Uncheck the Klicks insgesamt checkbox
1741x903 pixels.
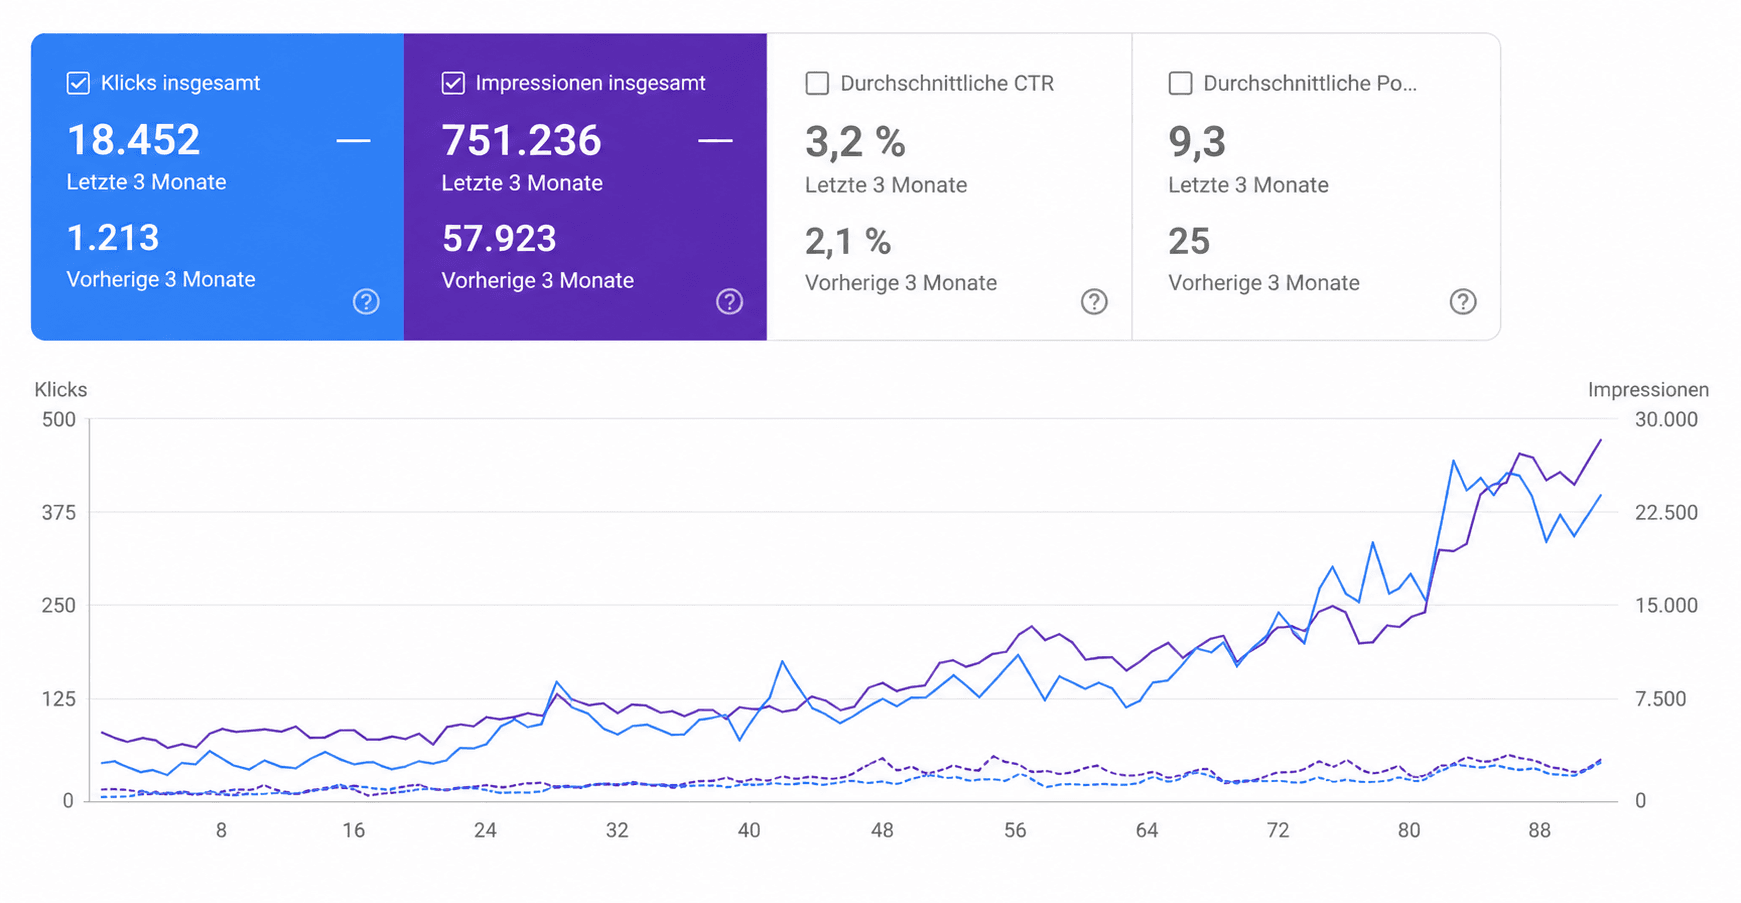click(x=78, y=83)
